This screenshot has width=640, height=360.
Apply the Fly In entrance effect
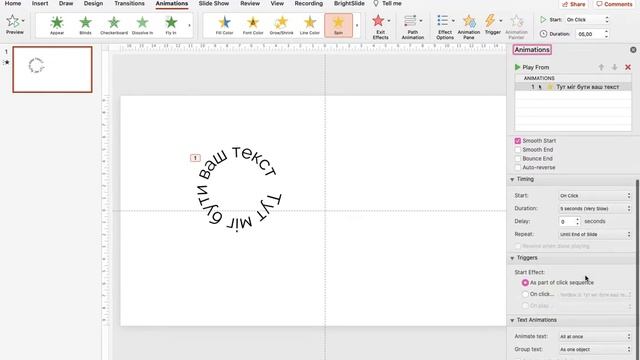[171, 25]
